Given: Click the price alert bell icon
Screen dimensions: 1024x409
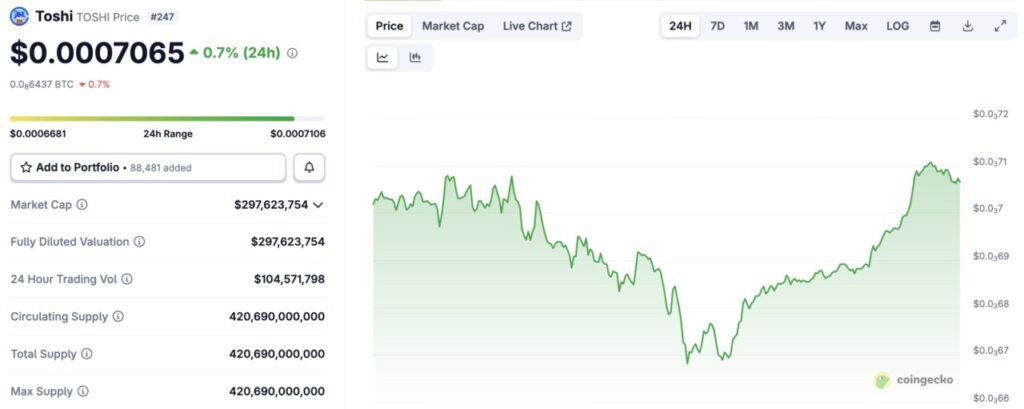Looking at the screenshot, I should [309, 168].
